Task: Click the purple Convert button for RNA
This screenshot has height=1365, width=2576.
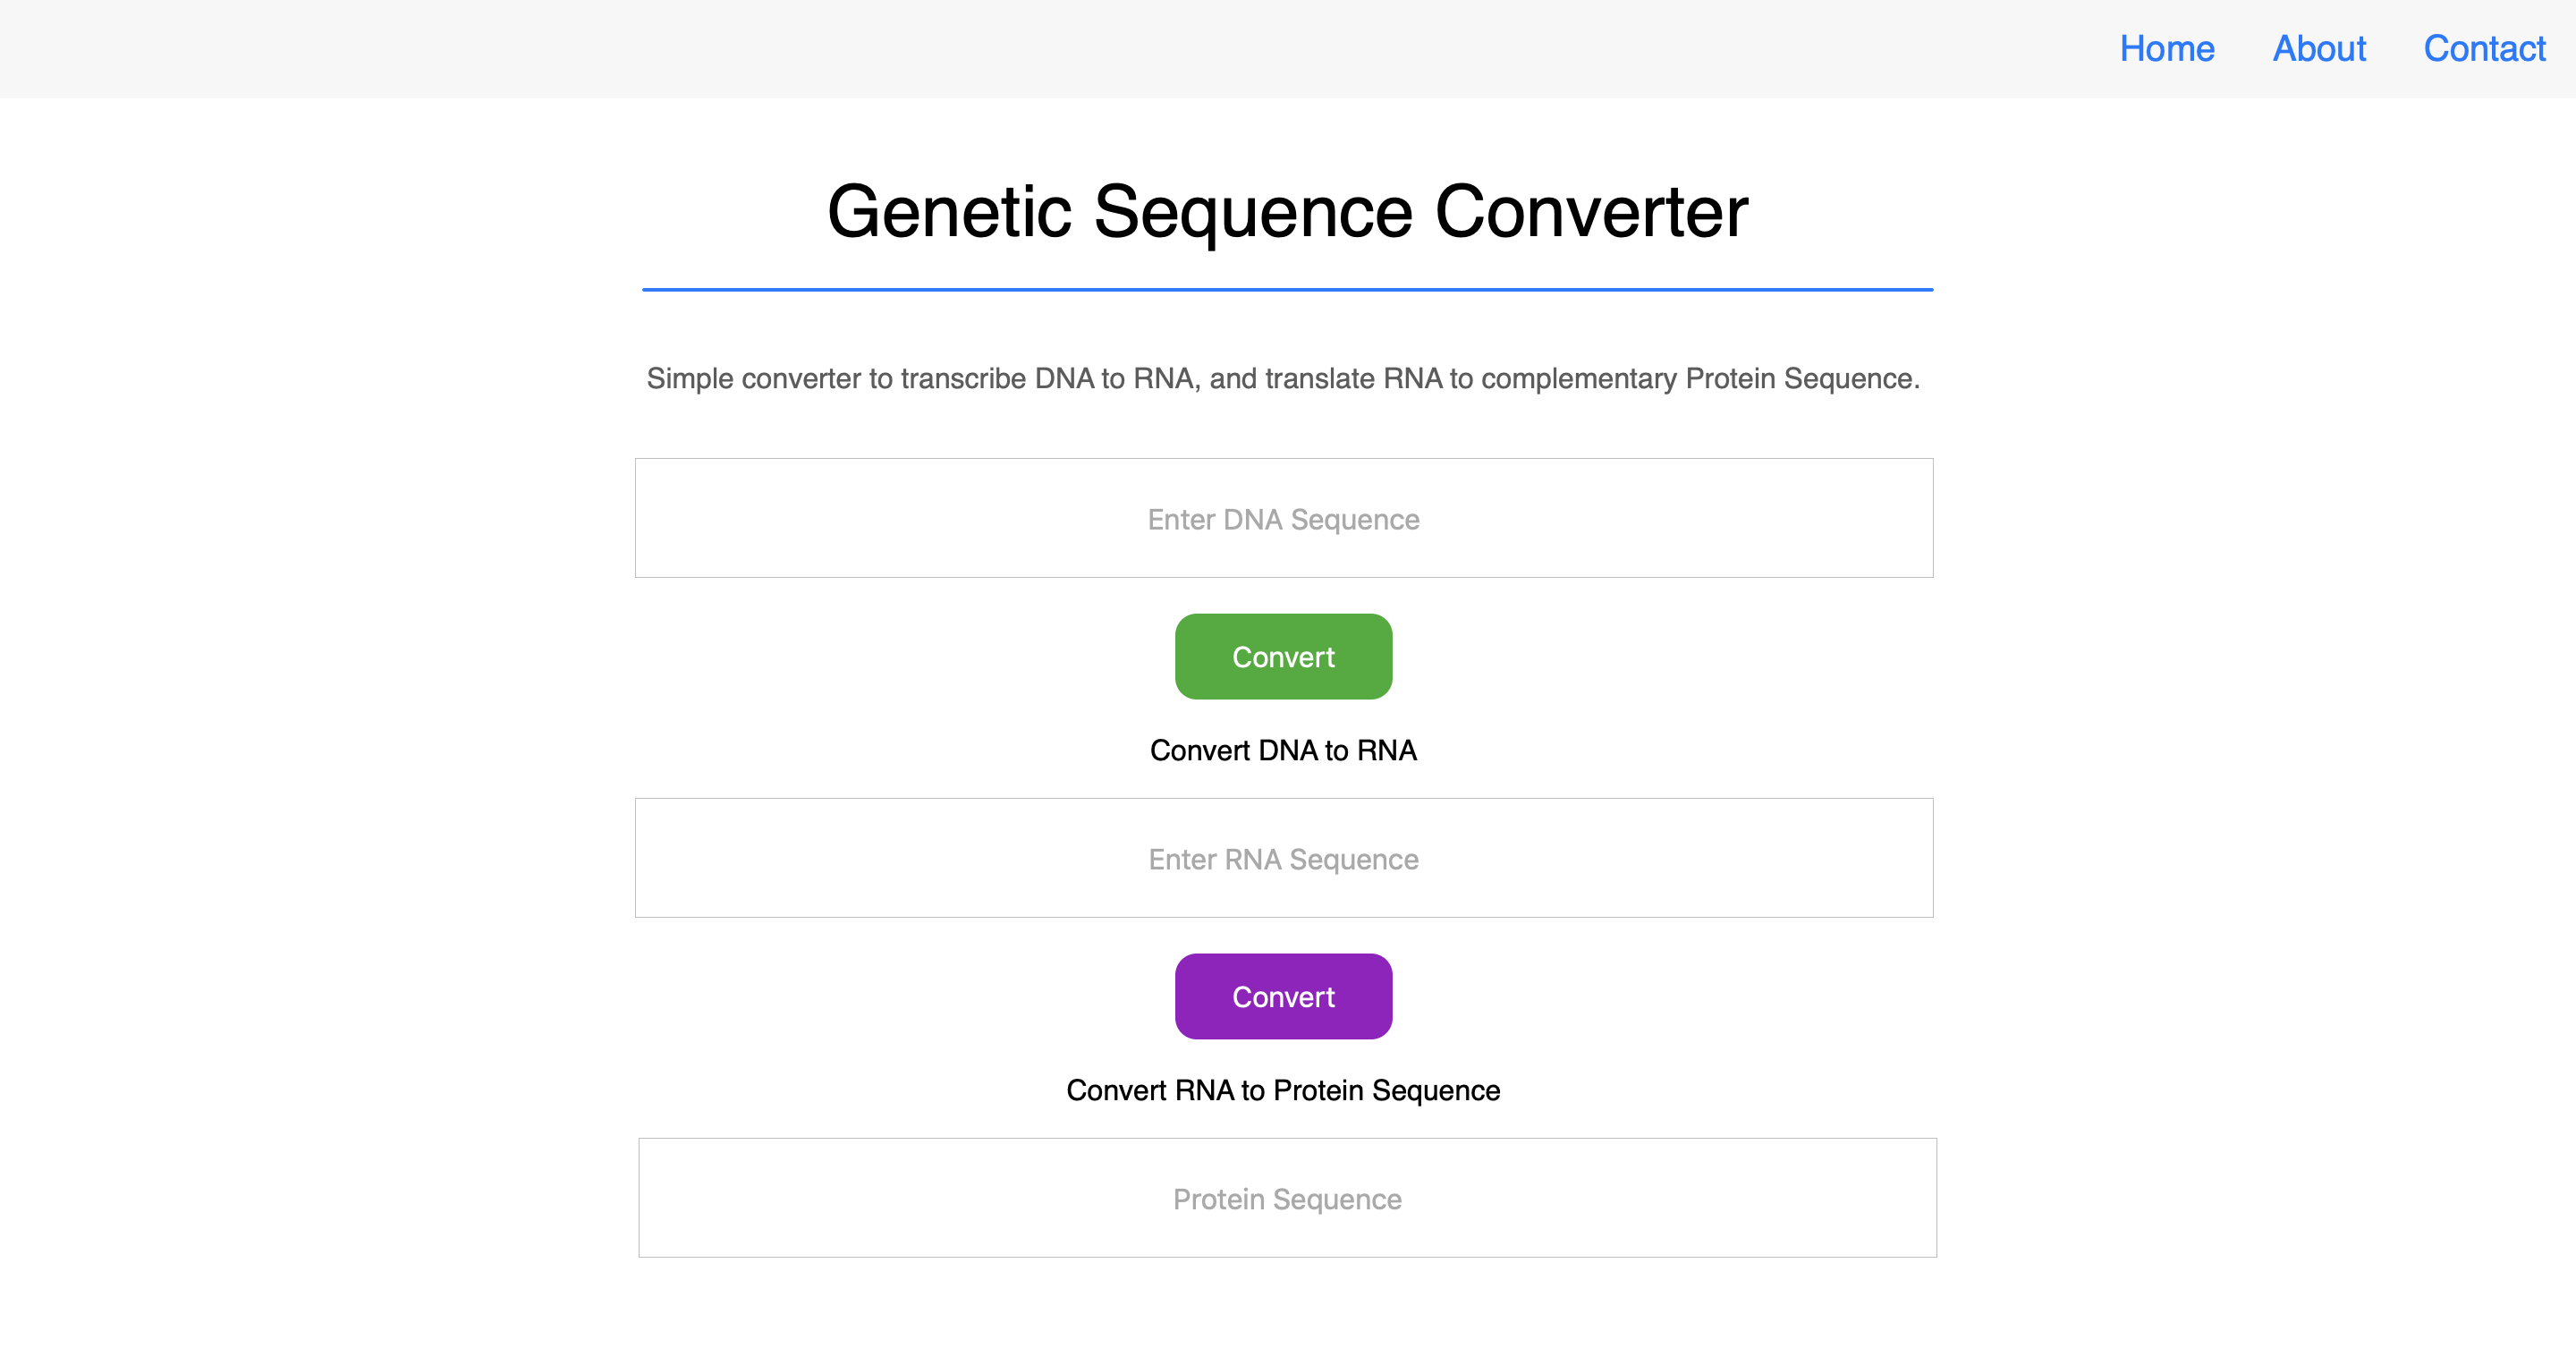Action: 1283,996
